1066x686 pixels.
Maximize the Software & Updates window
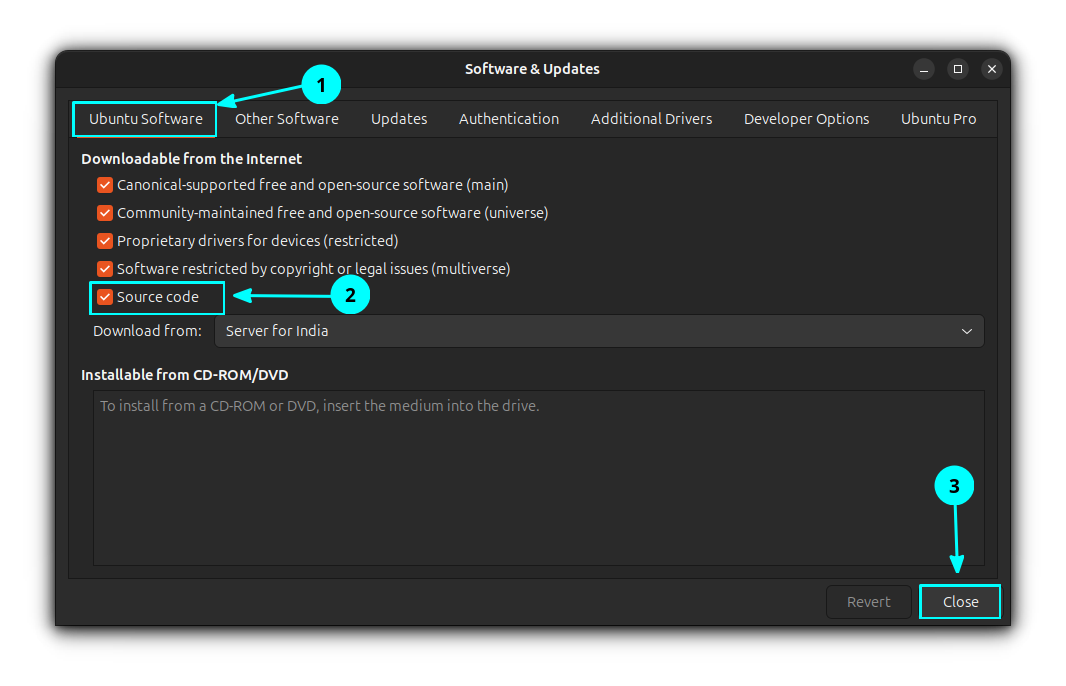(x=957, y=69)
